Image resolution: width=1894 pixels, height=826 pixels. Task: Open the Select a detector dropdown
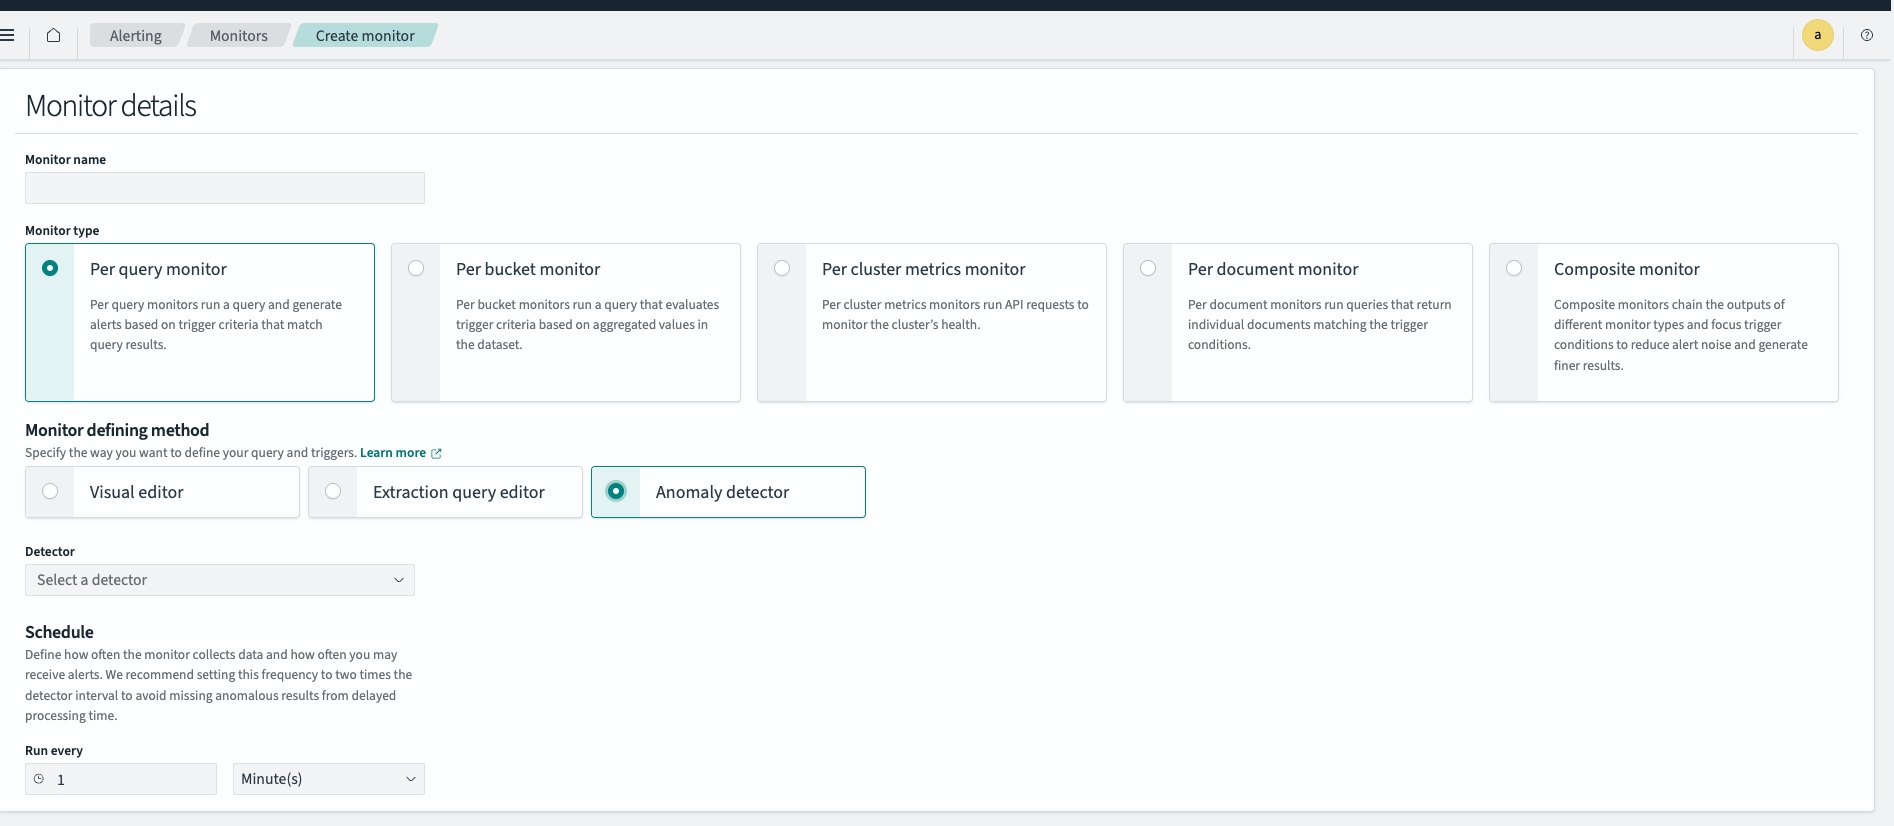220,580
